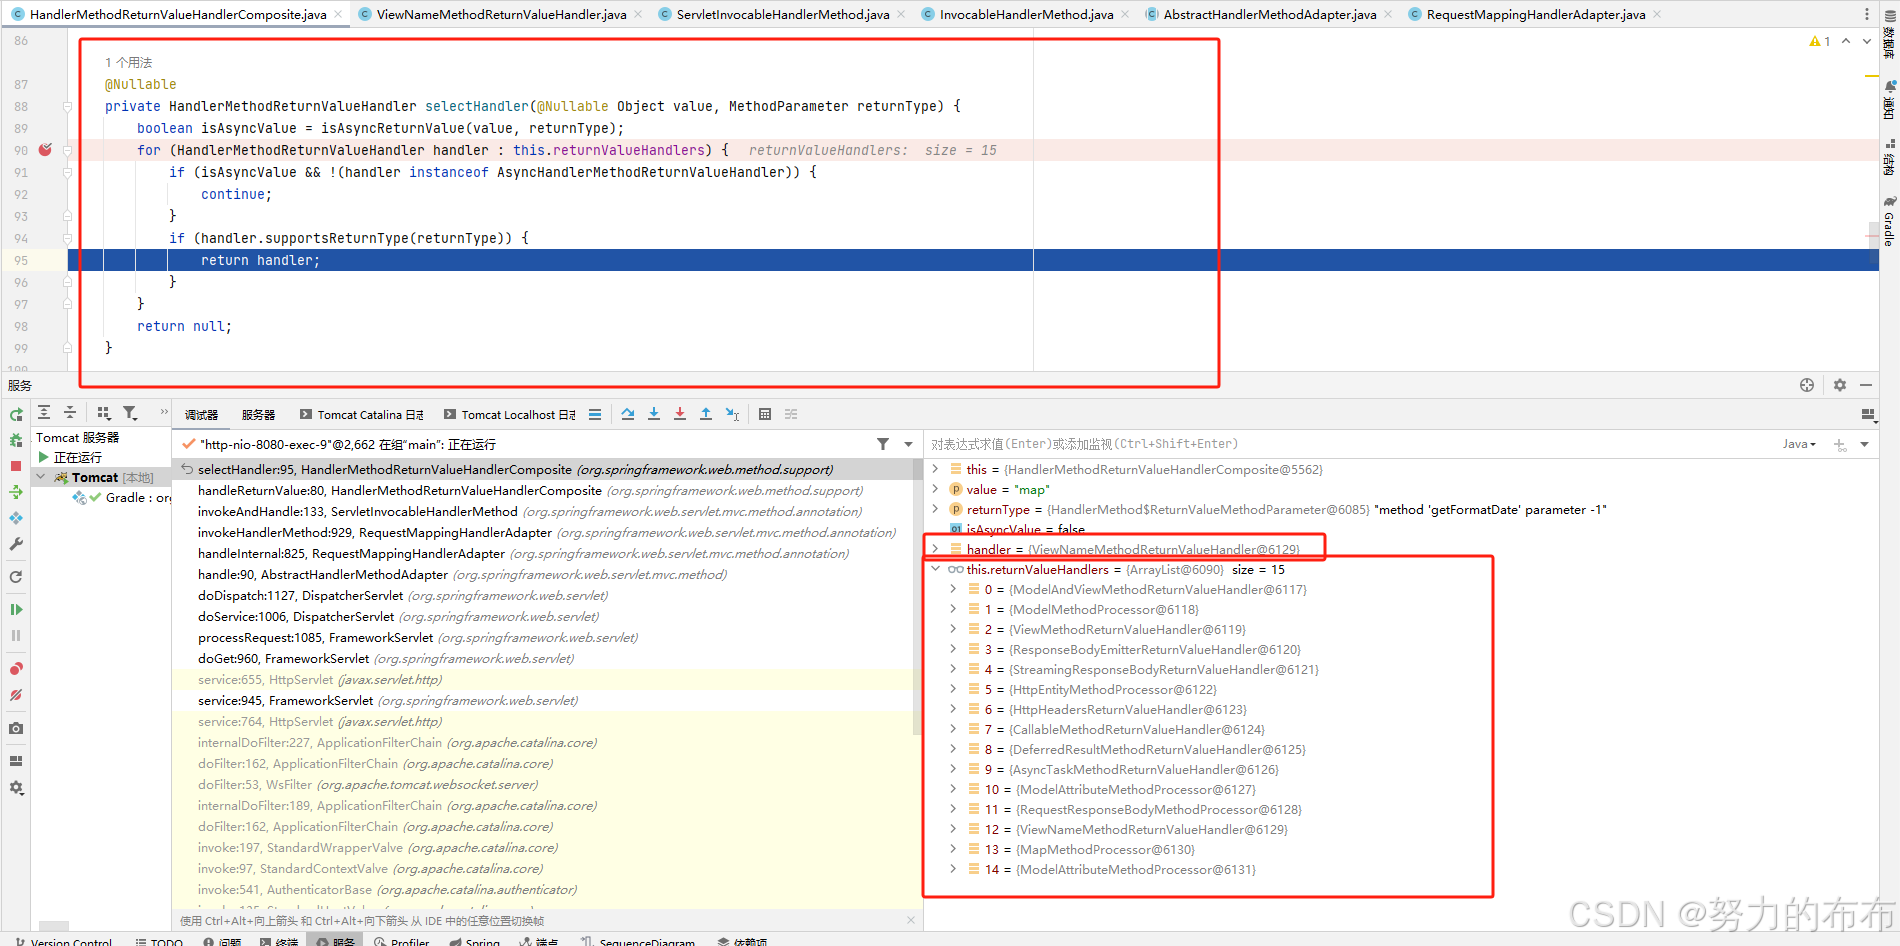The height and width of the screenshot is (946, 1900).
Task: Switch to AbstractHandlerMethodAdapter.java tab
Action: pyautogui.click(x=1269, y=14)
